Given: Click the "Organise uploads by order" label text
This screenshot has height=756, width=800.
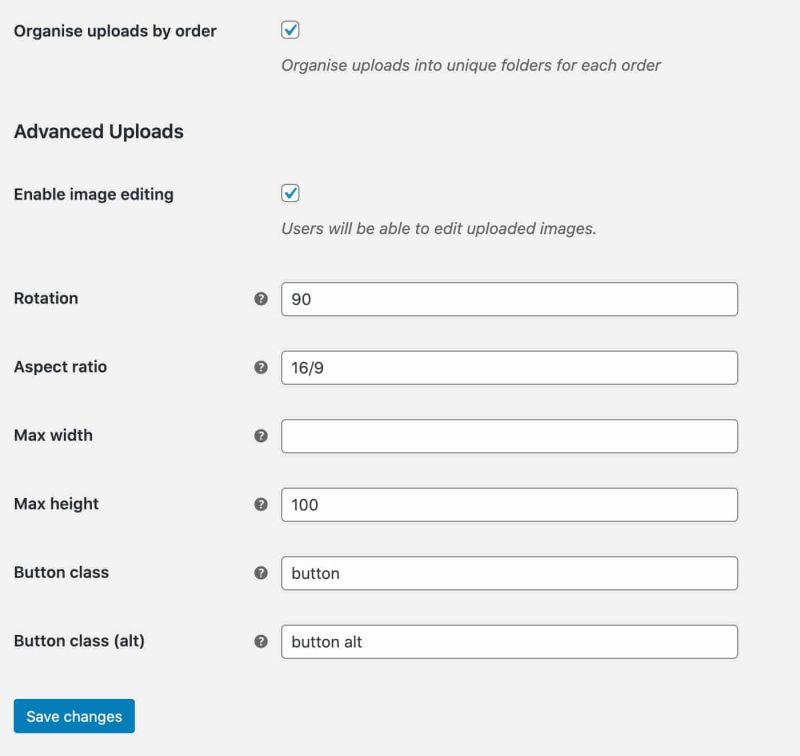Looking at the screenshot, I should click(115, 31).
